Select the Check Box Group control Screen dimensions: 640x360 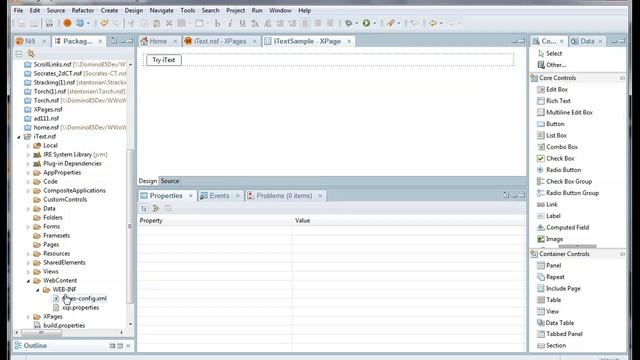click(564, 181)
